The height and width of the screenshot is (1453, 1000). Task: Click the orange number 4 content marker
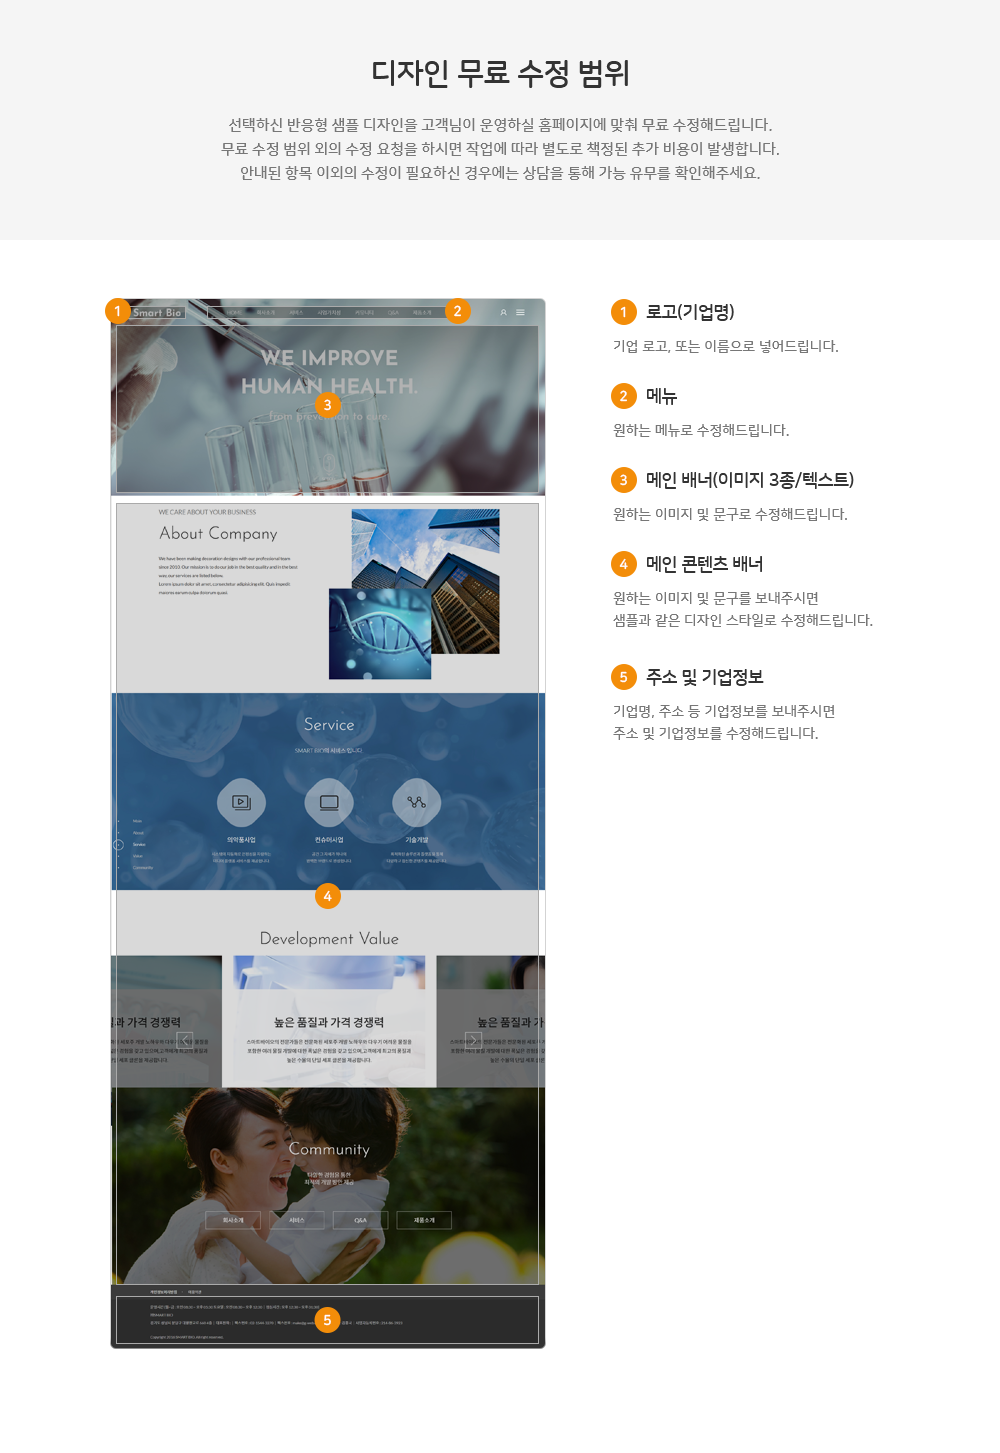tap(327, 896)
